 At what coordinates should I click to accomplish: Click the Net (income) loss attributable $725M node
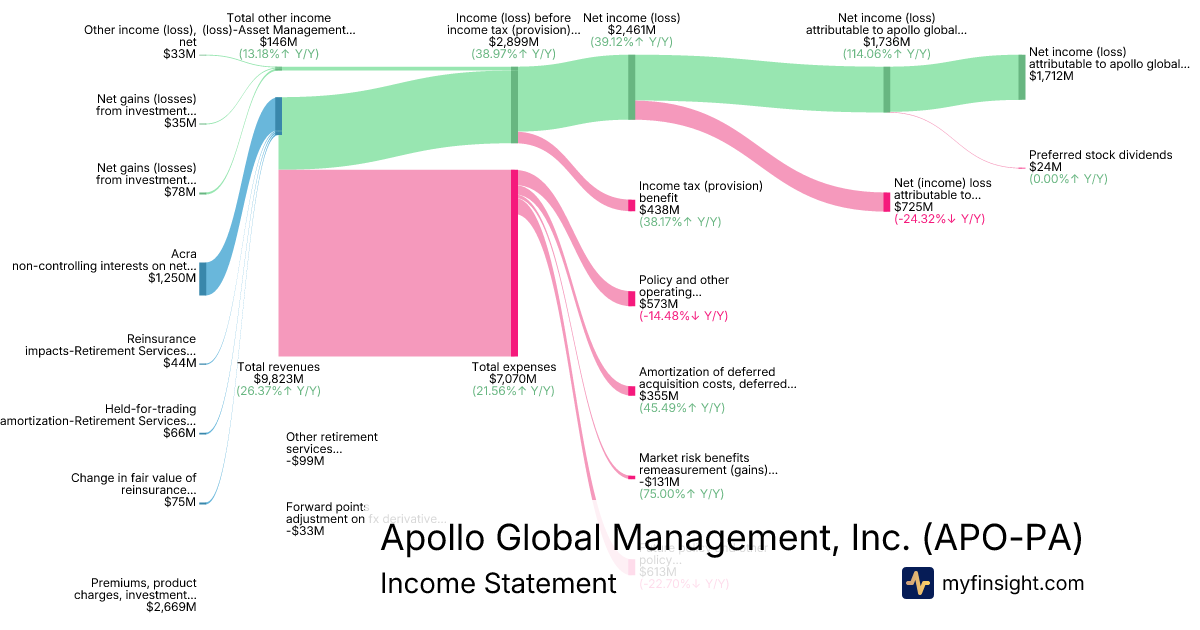[x=886, y=202]
